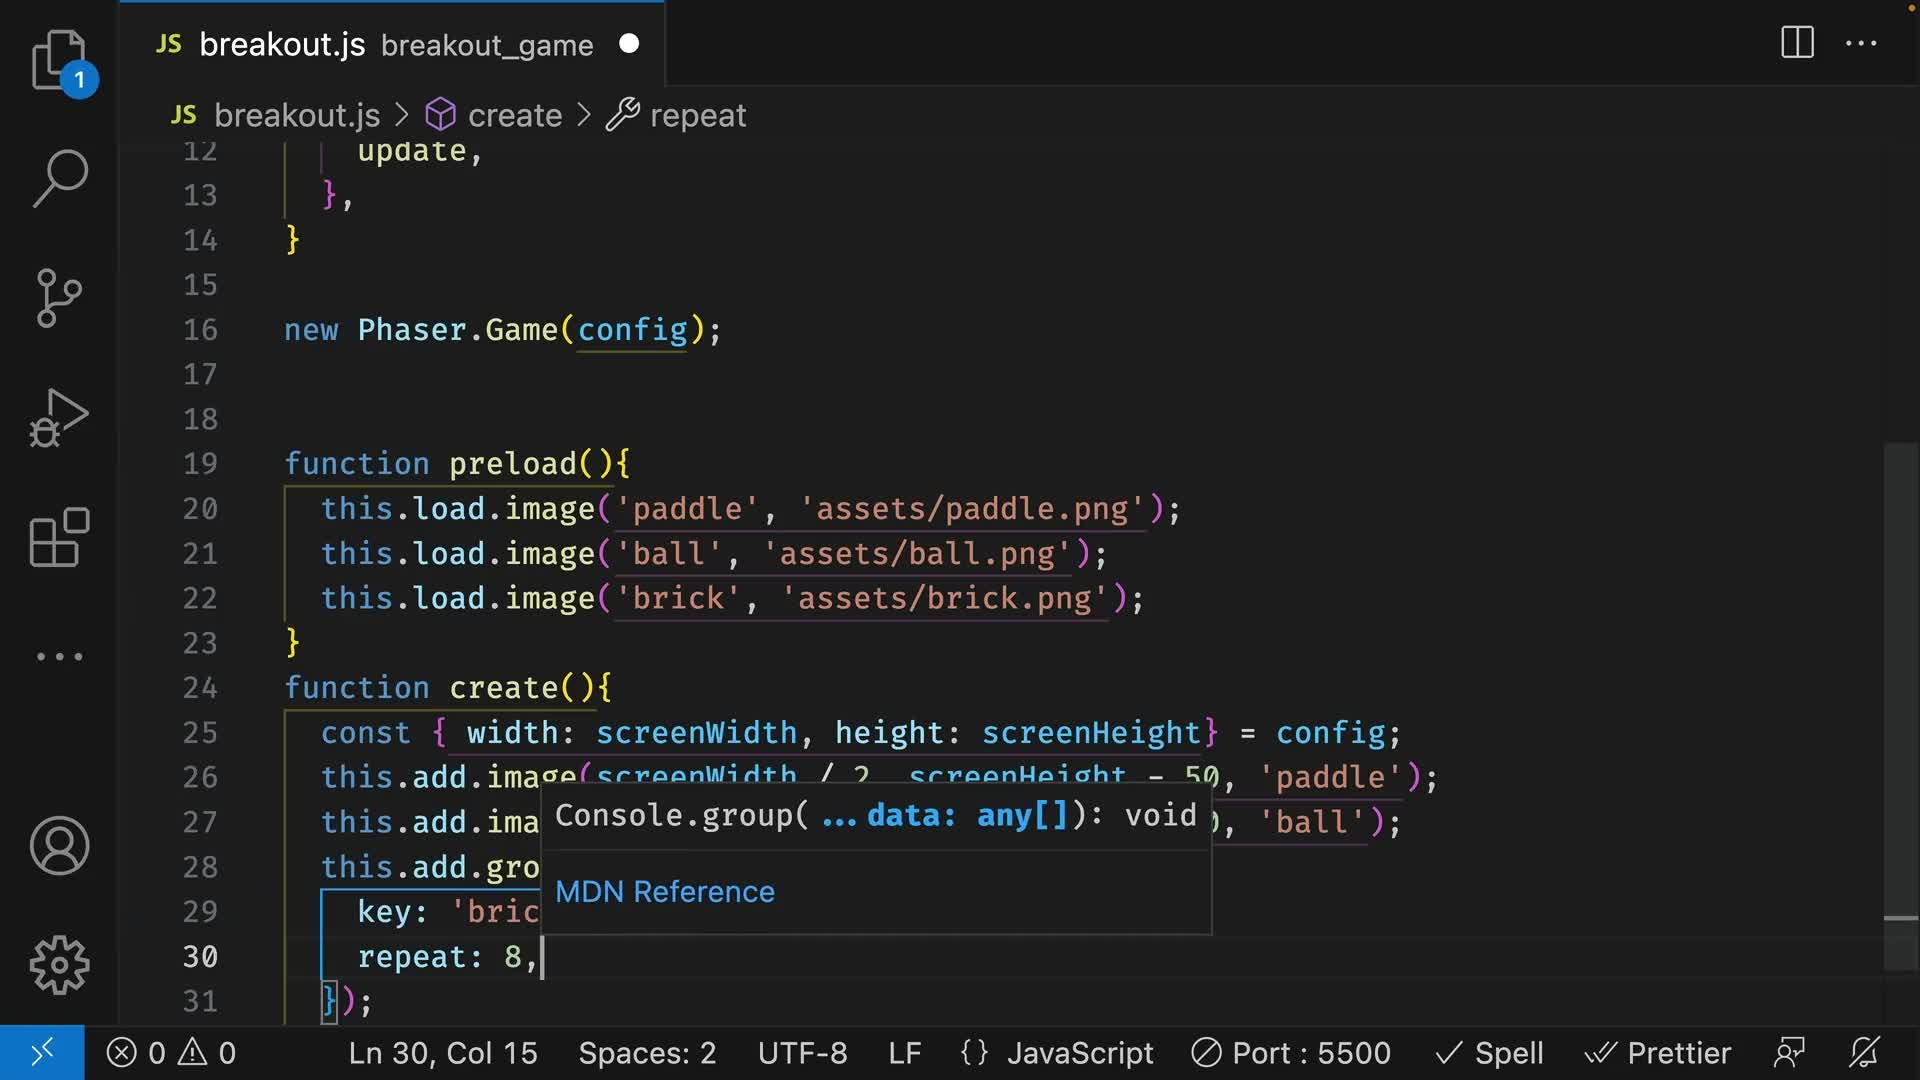Viewport: 1920px width, 1080px height.
Task: Click the repeat key on line 30
Action: pyautogui.click(x=412, y=957)
